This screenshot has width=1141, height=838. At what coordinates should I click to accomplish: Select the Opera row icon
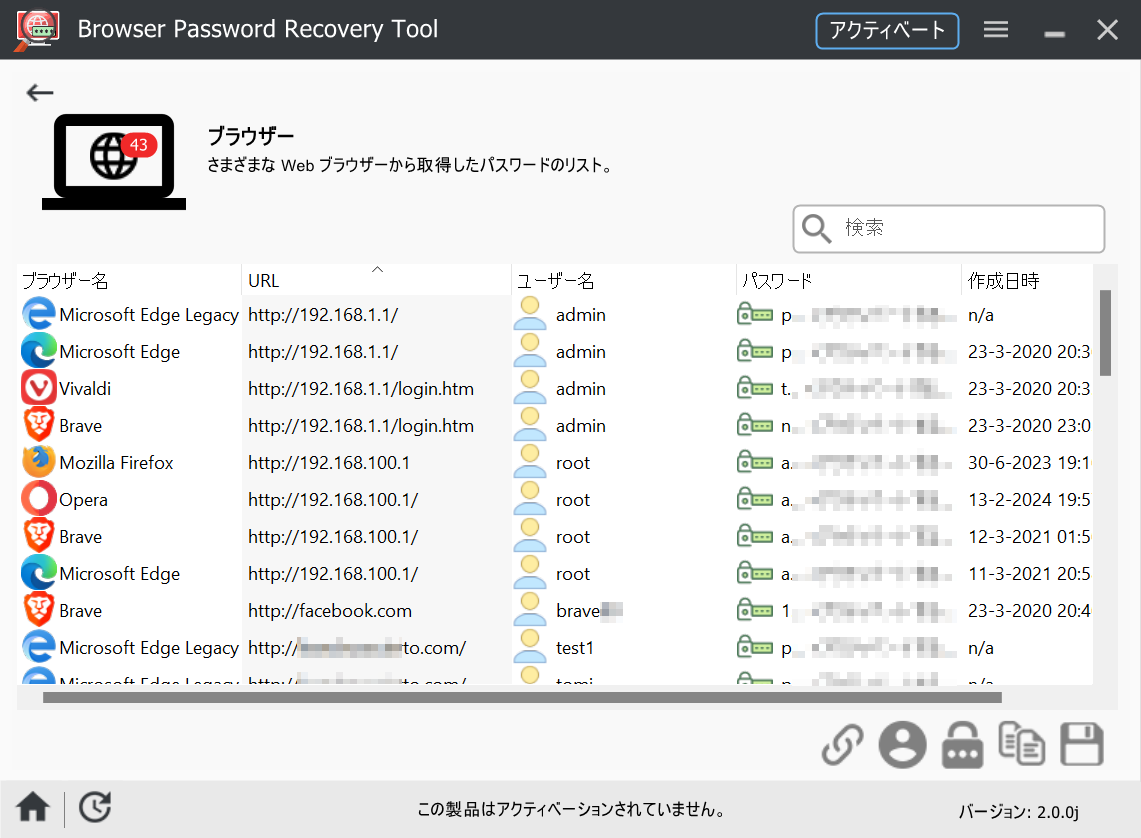click(x=39, y=499)
